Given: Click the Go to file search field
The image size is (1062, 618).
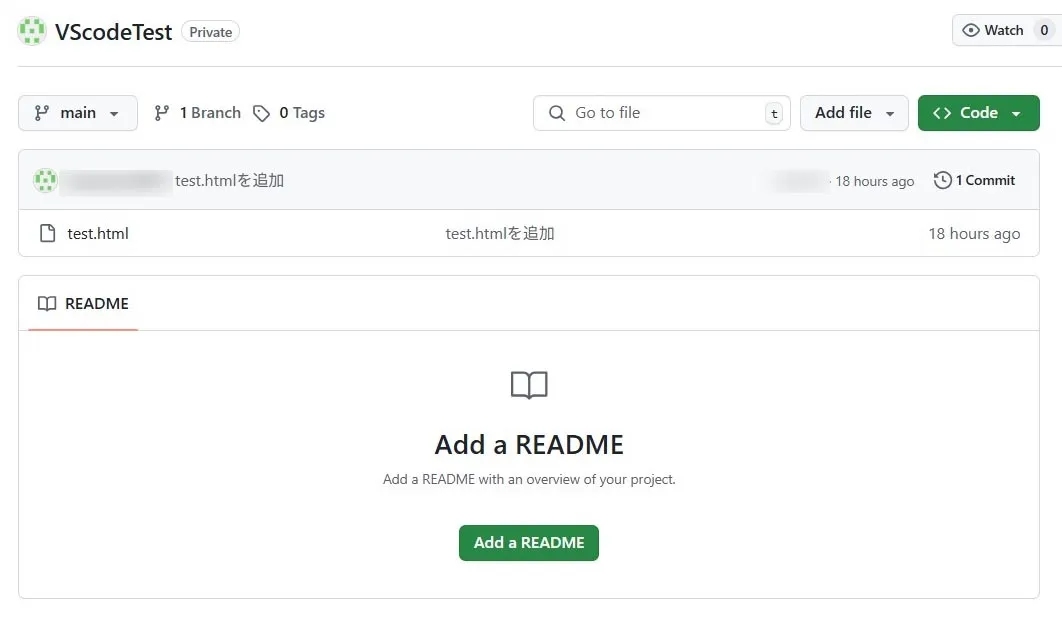Looking at the screenshot, I should 660,113.
